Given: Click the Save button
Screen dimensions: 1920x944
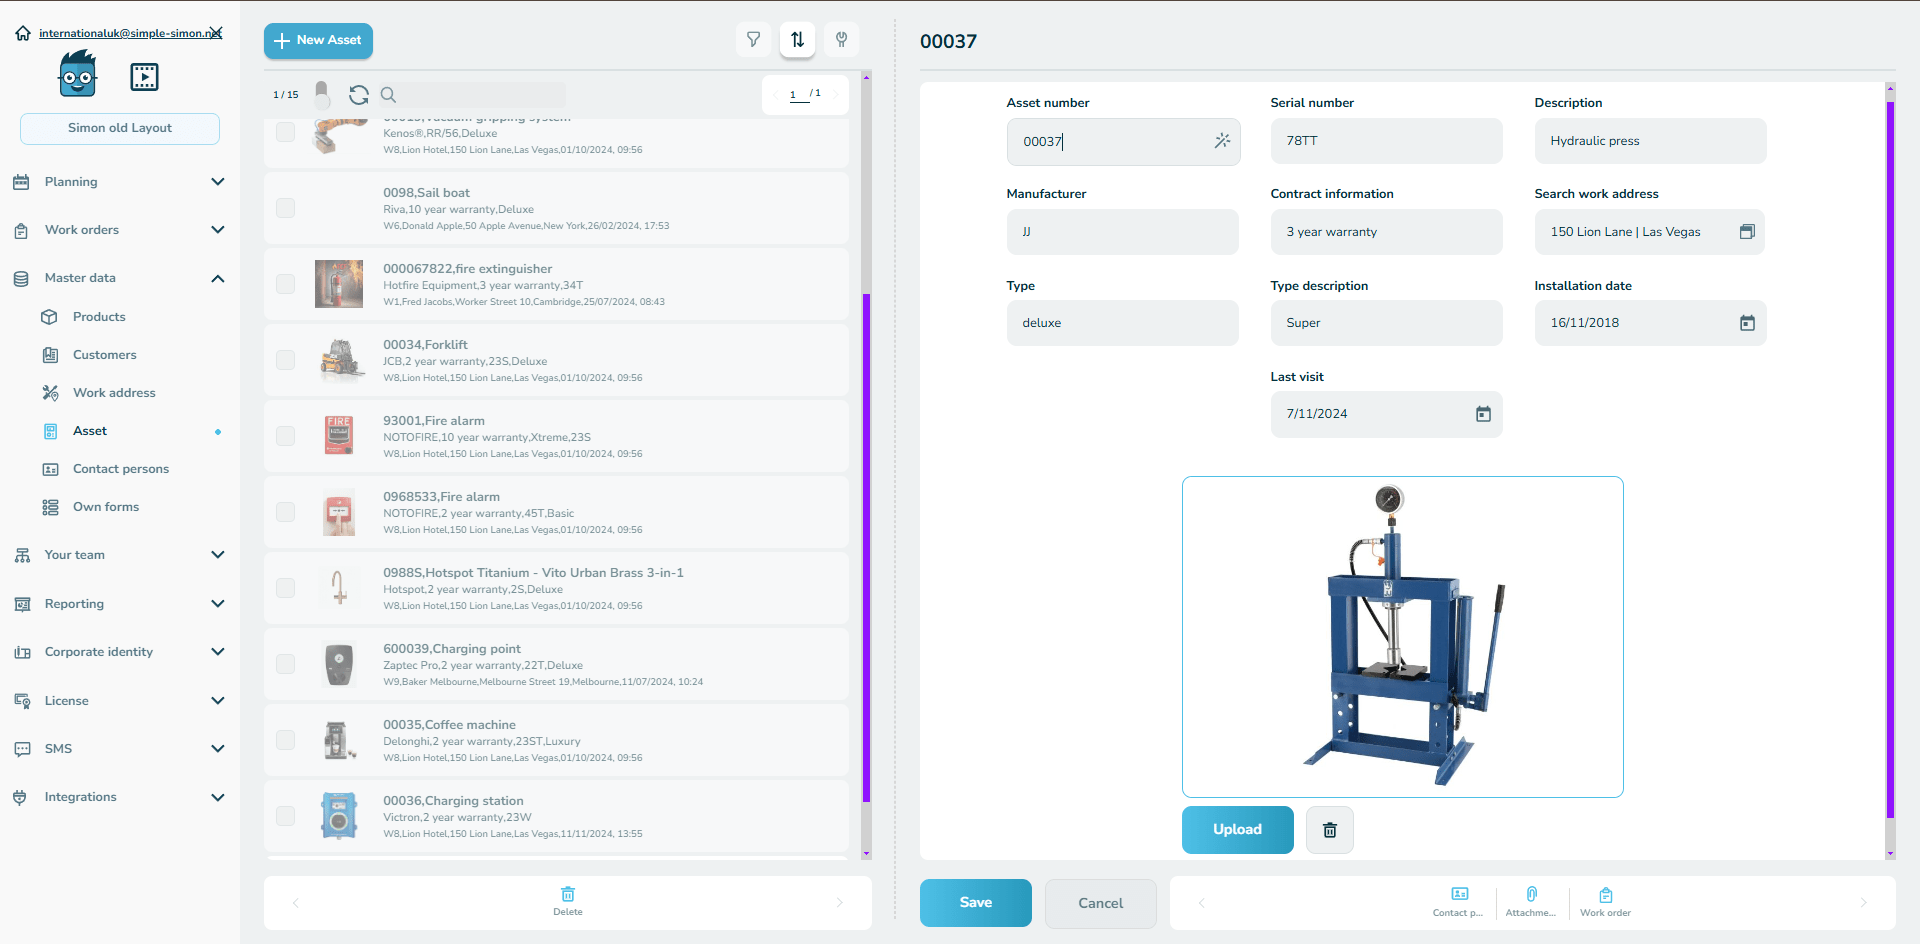Looking at the screenshot, I should tap(975, 903).
